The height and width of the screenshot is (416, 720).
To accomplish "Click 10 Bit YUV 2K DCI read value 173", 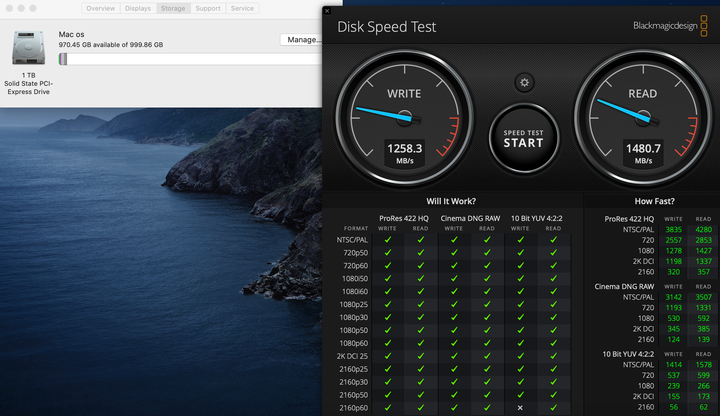I will pos(703,396).
